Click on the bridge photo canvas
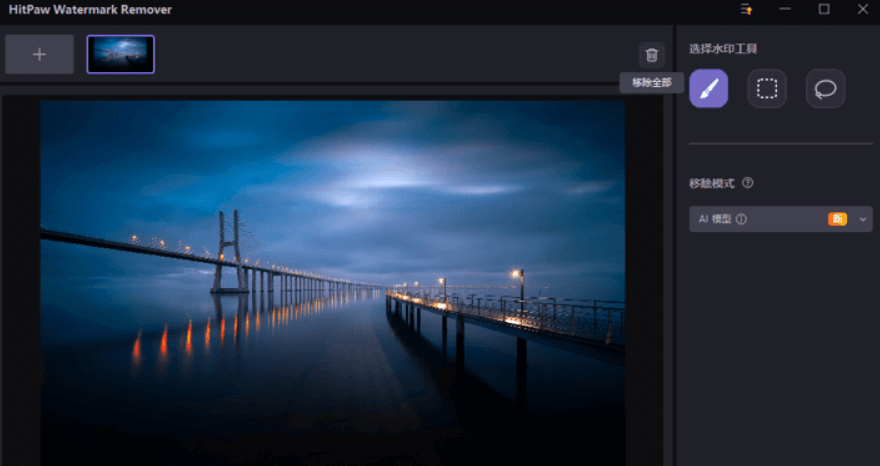 point(332,280)
